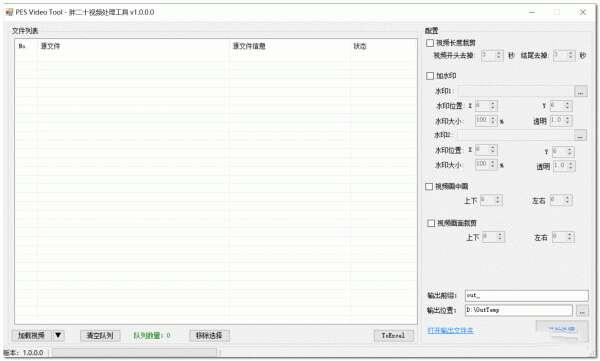Click the 加载视频 load video button

(x=32, y=336)
